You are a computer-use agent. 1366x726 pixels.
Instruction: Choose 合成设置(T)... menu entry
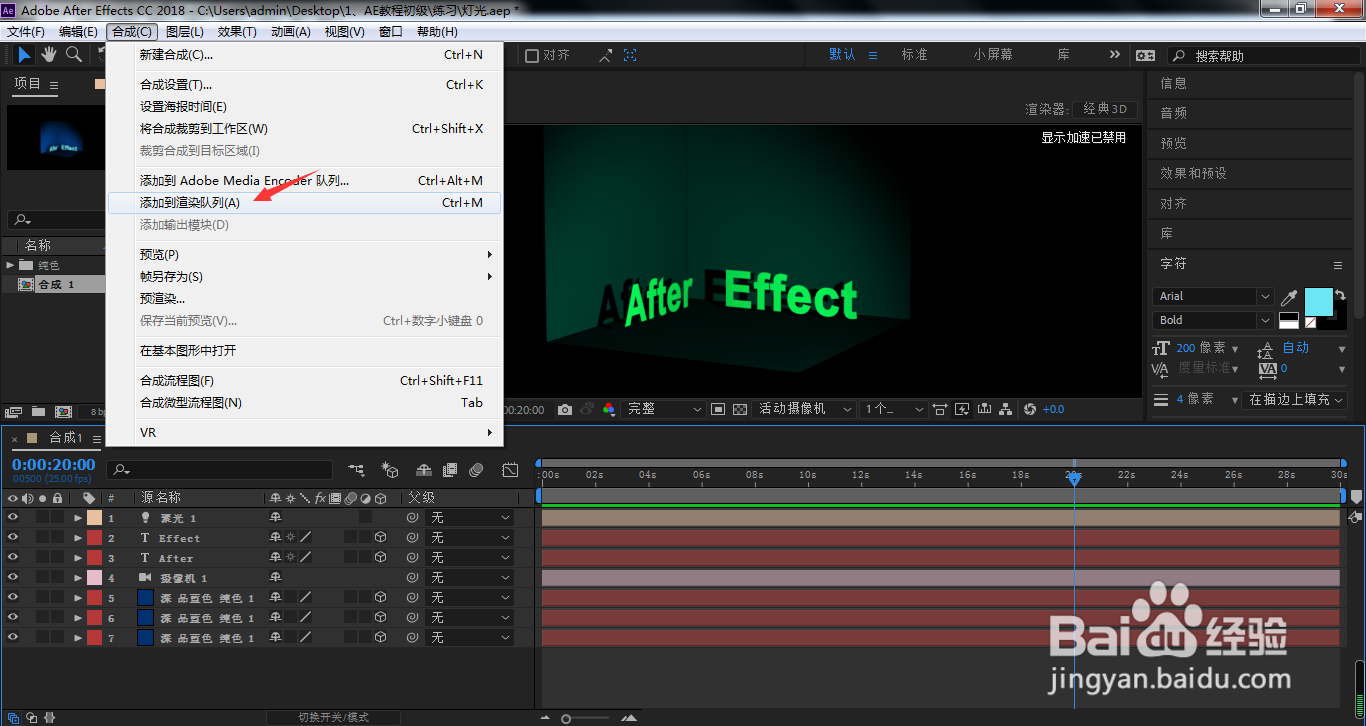point(304,85)
